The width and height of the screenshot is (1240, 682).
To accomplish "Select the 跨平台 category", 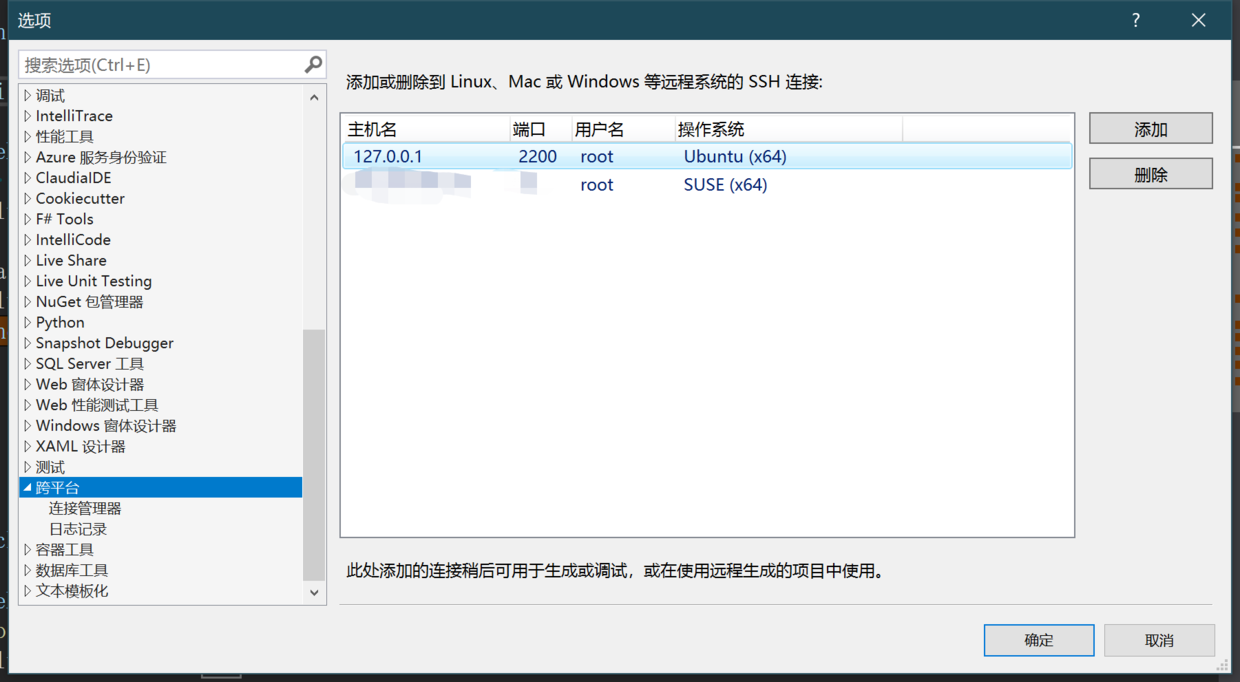I will pos(161,488).
